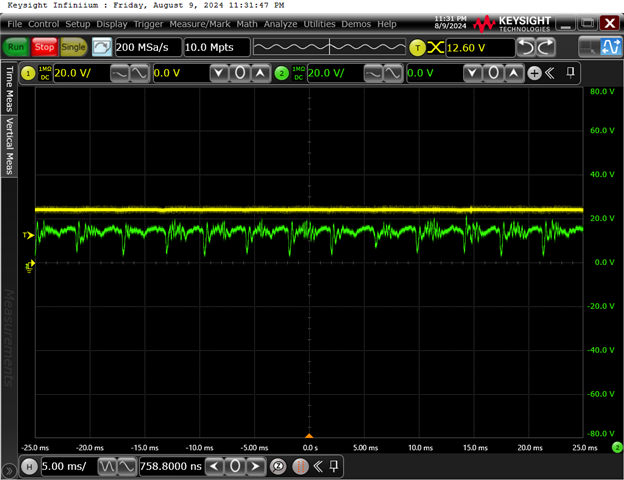Add a channel with the plus icon
The height and width of the screenshot is (480, 624).
(534, 73)
